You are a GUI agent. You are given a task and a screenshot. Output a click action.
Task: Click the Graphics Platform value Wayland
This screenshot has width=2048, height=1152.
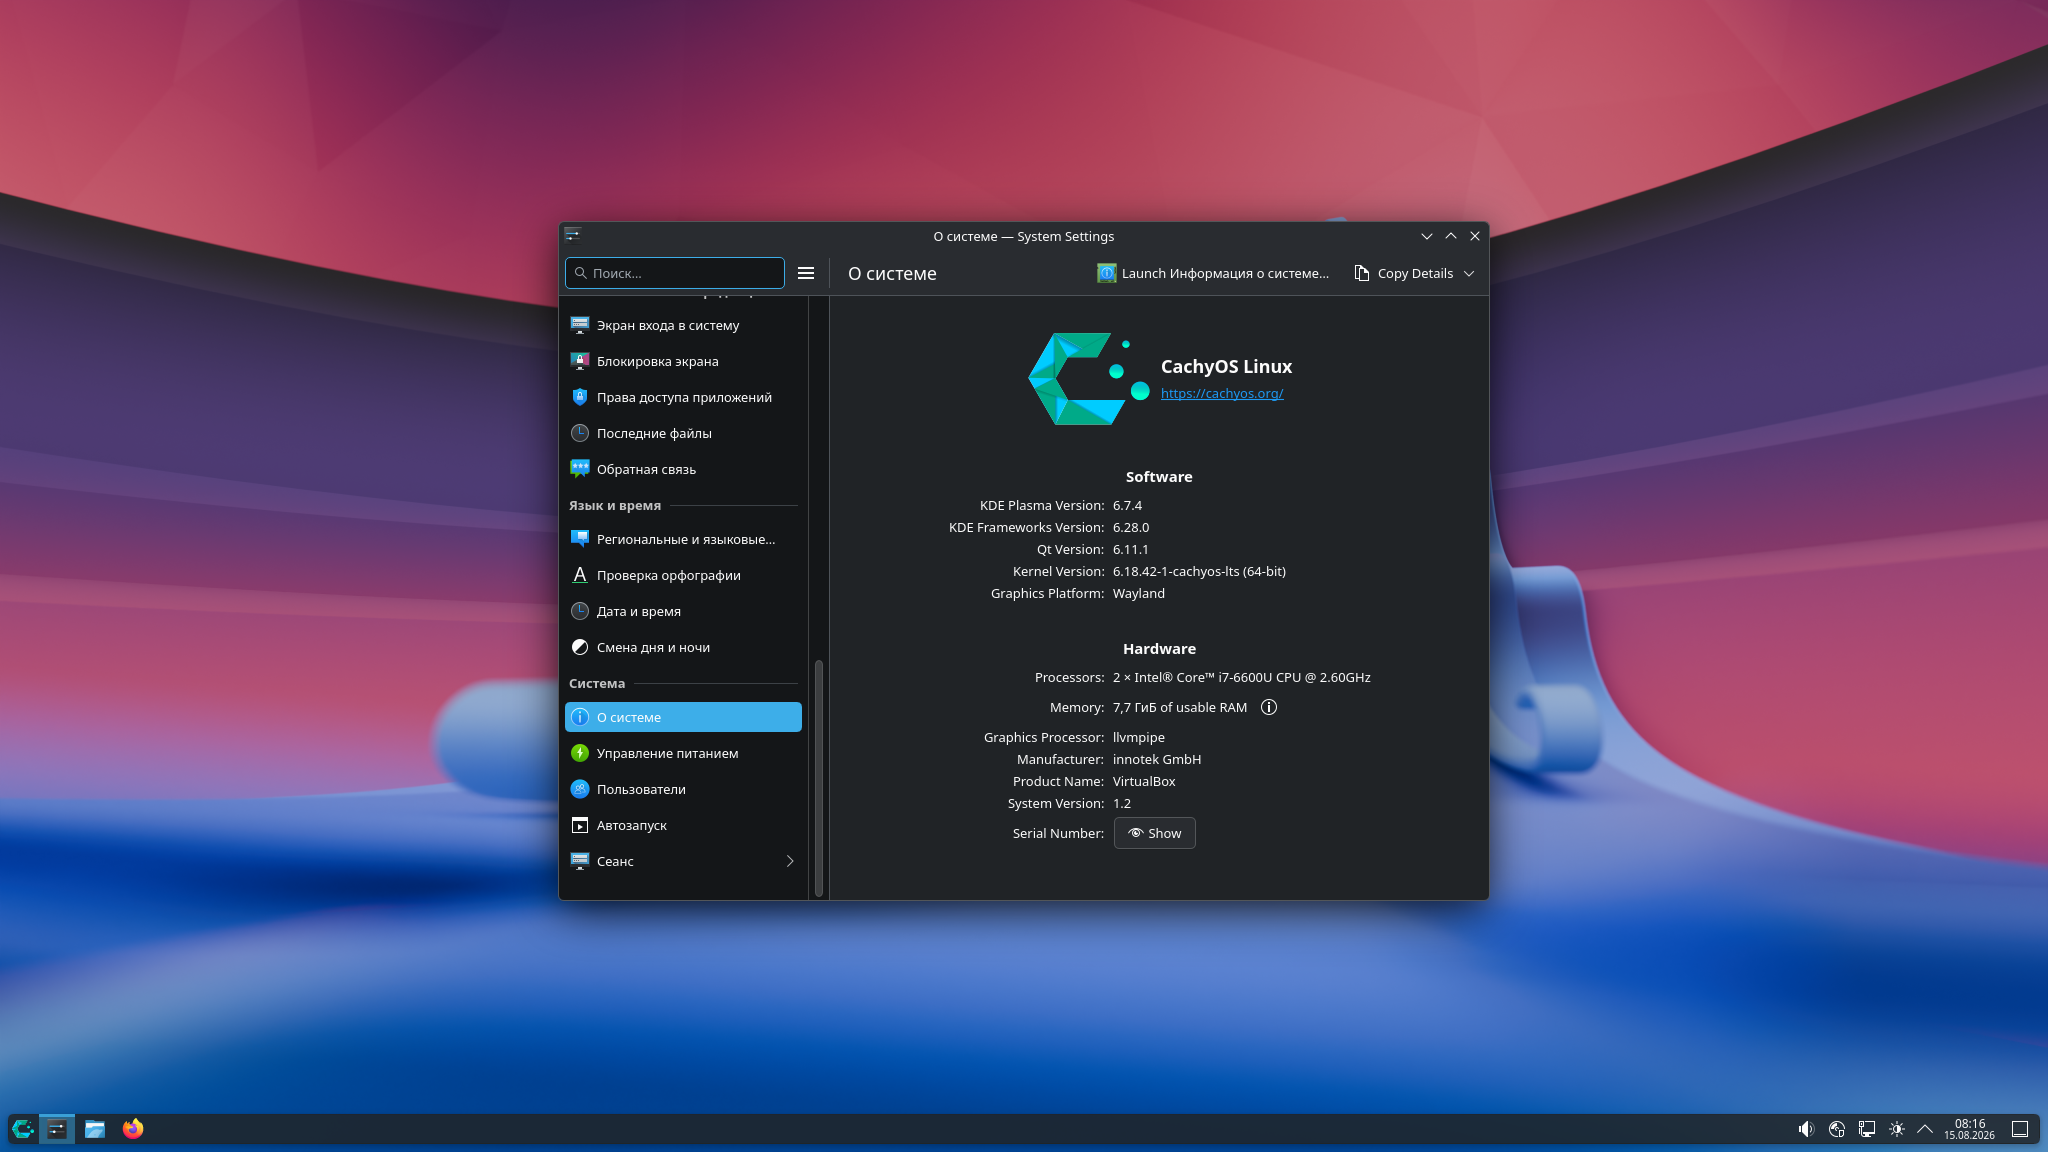point(1139,594)
